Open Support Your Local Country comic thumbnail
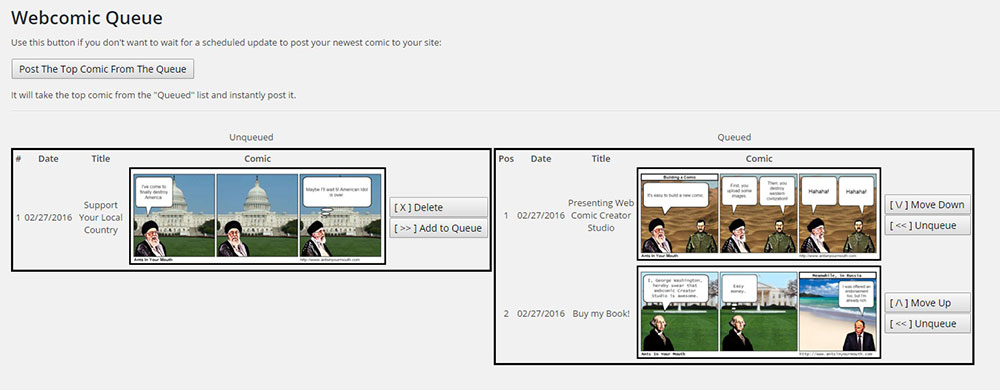Image resolution: width=1000 pixels, height=390 pixels. coord(258,217)
